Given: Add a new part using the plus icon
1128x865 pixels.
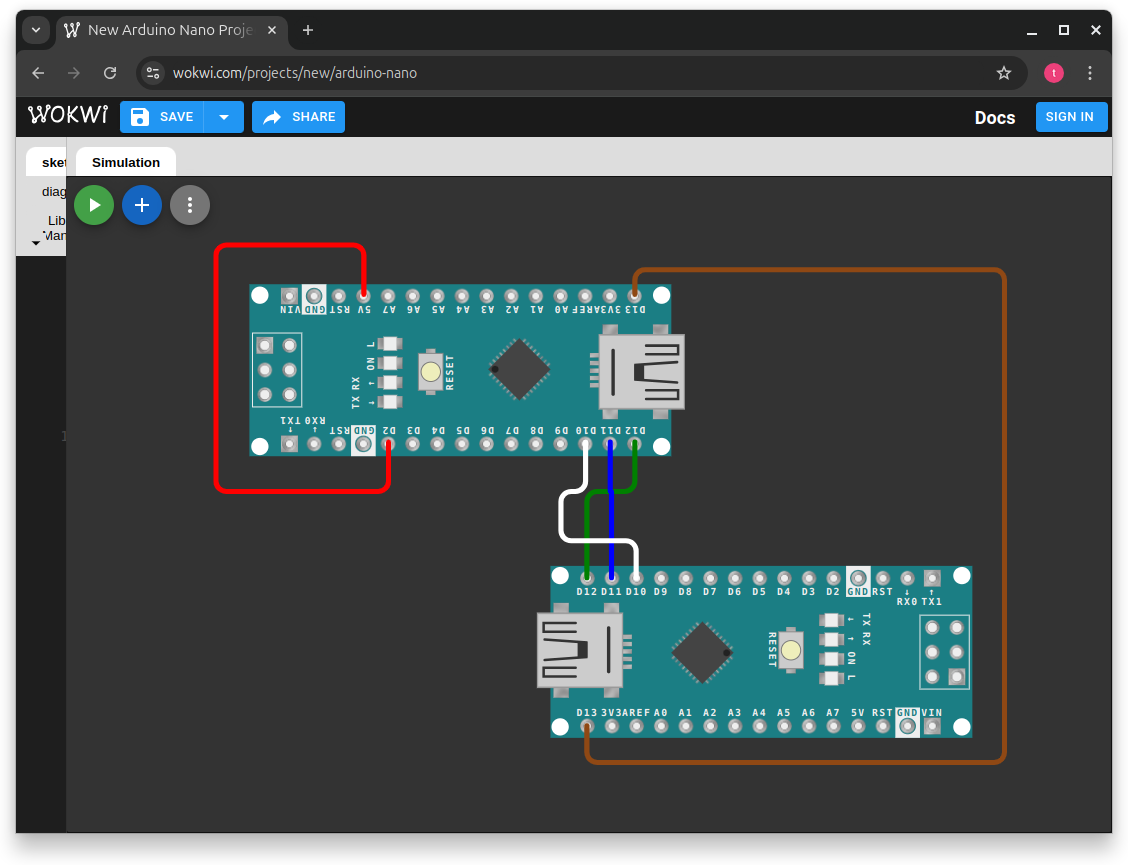Looking at the screenshot, I should point(142,204).
